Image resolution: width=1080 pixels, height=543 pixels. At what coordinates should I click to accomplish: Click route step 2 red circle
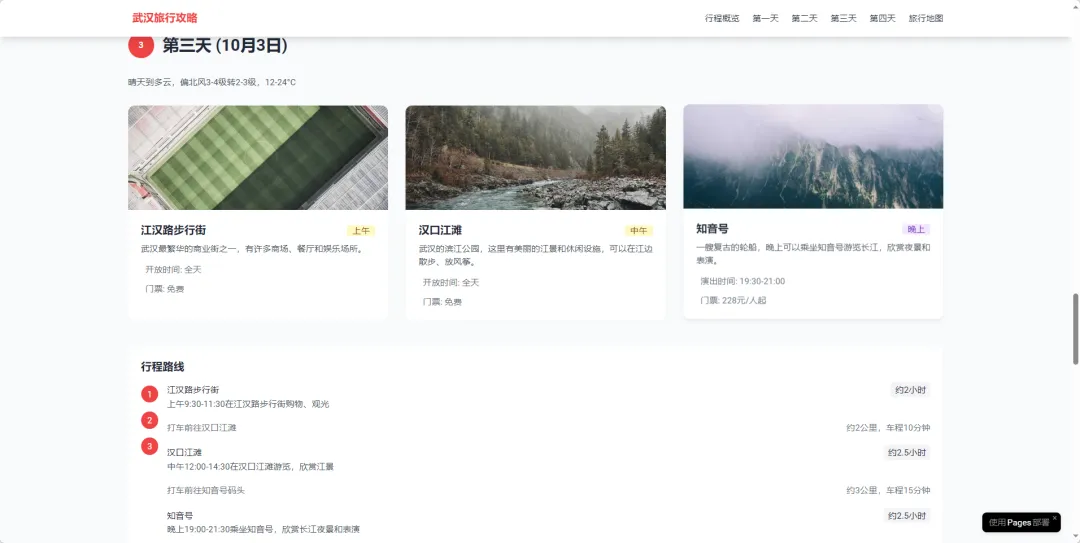(149, 420)
